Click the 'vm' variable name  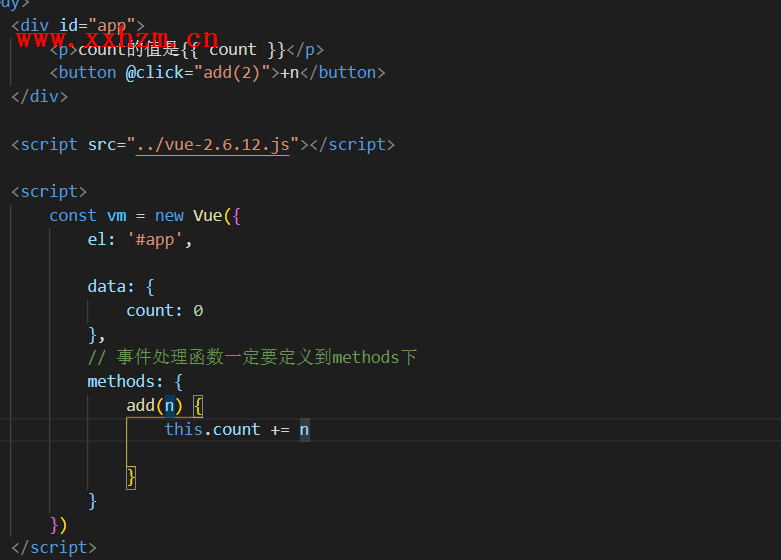[x=116, y=215]
